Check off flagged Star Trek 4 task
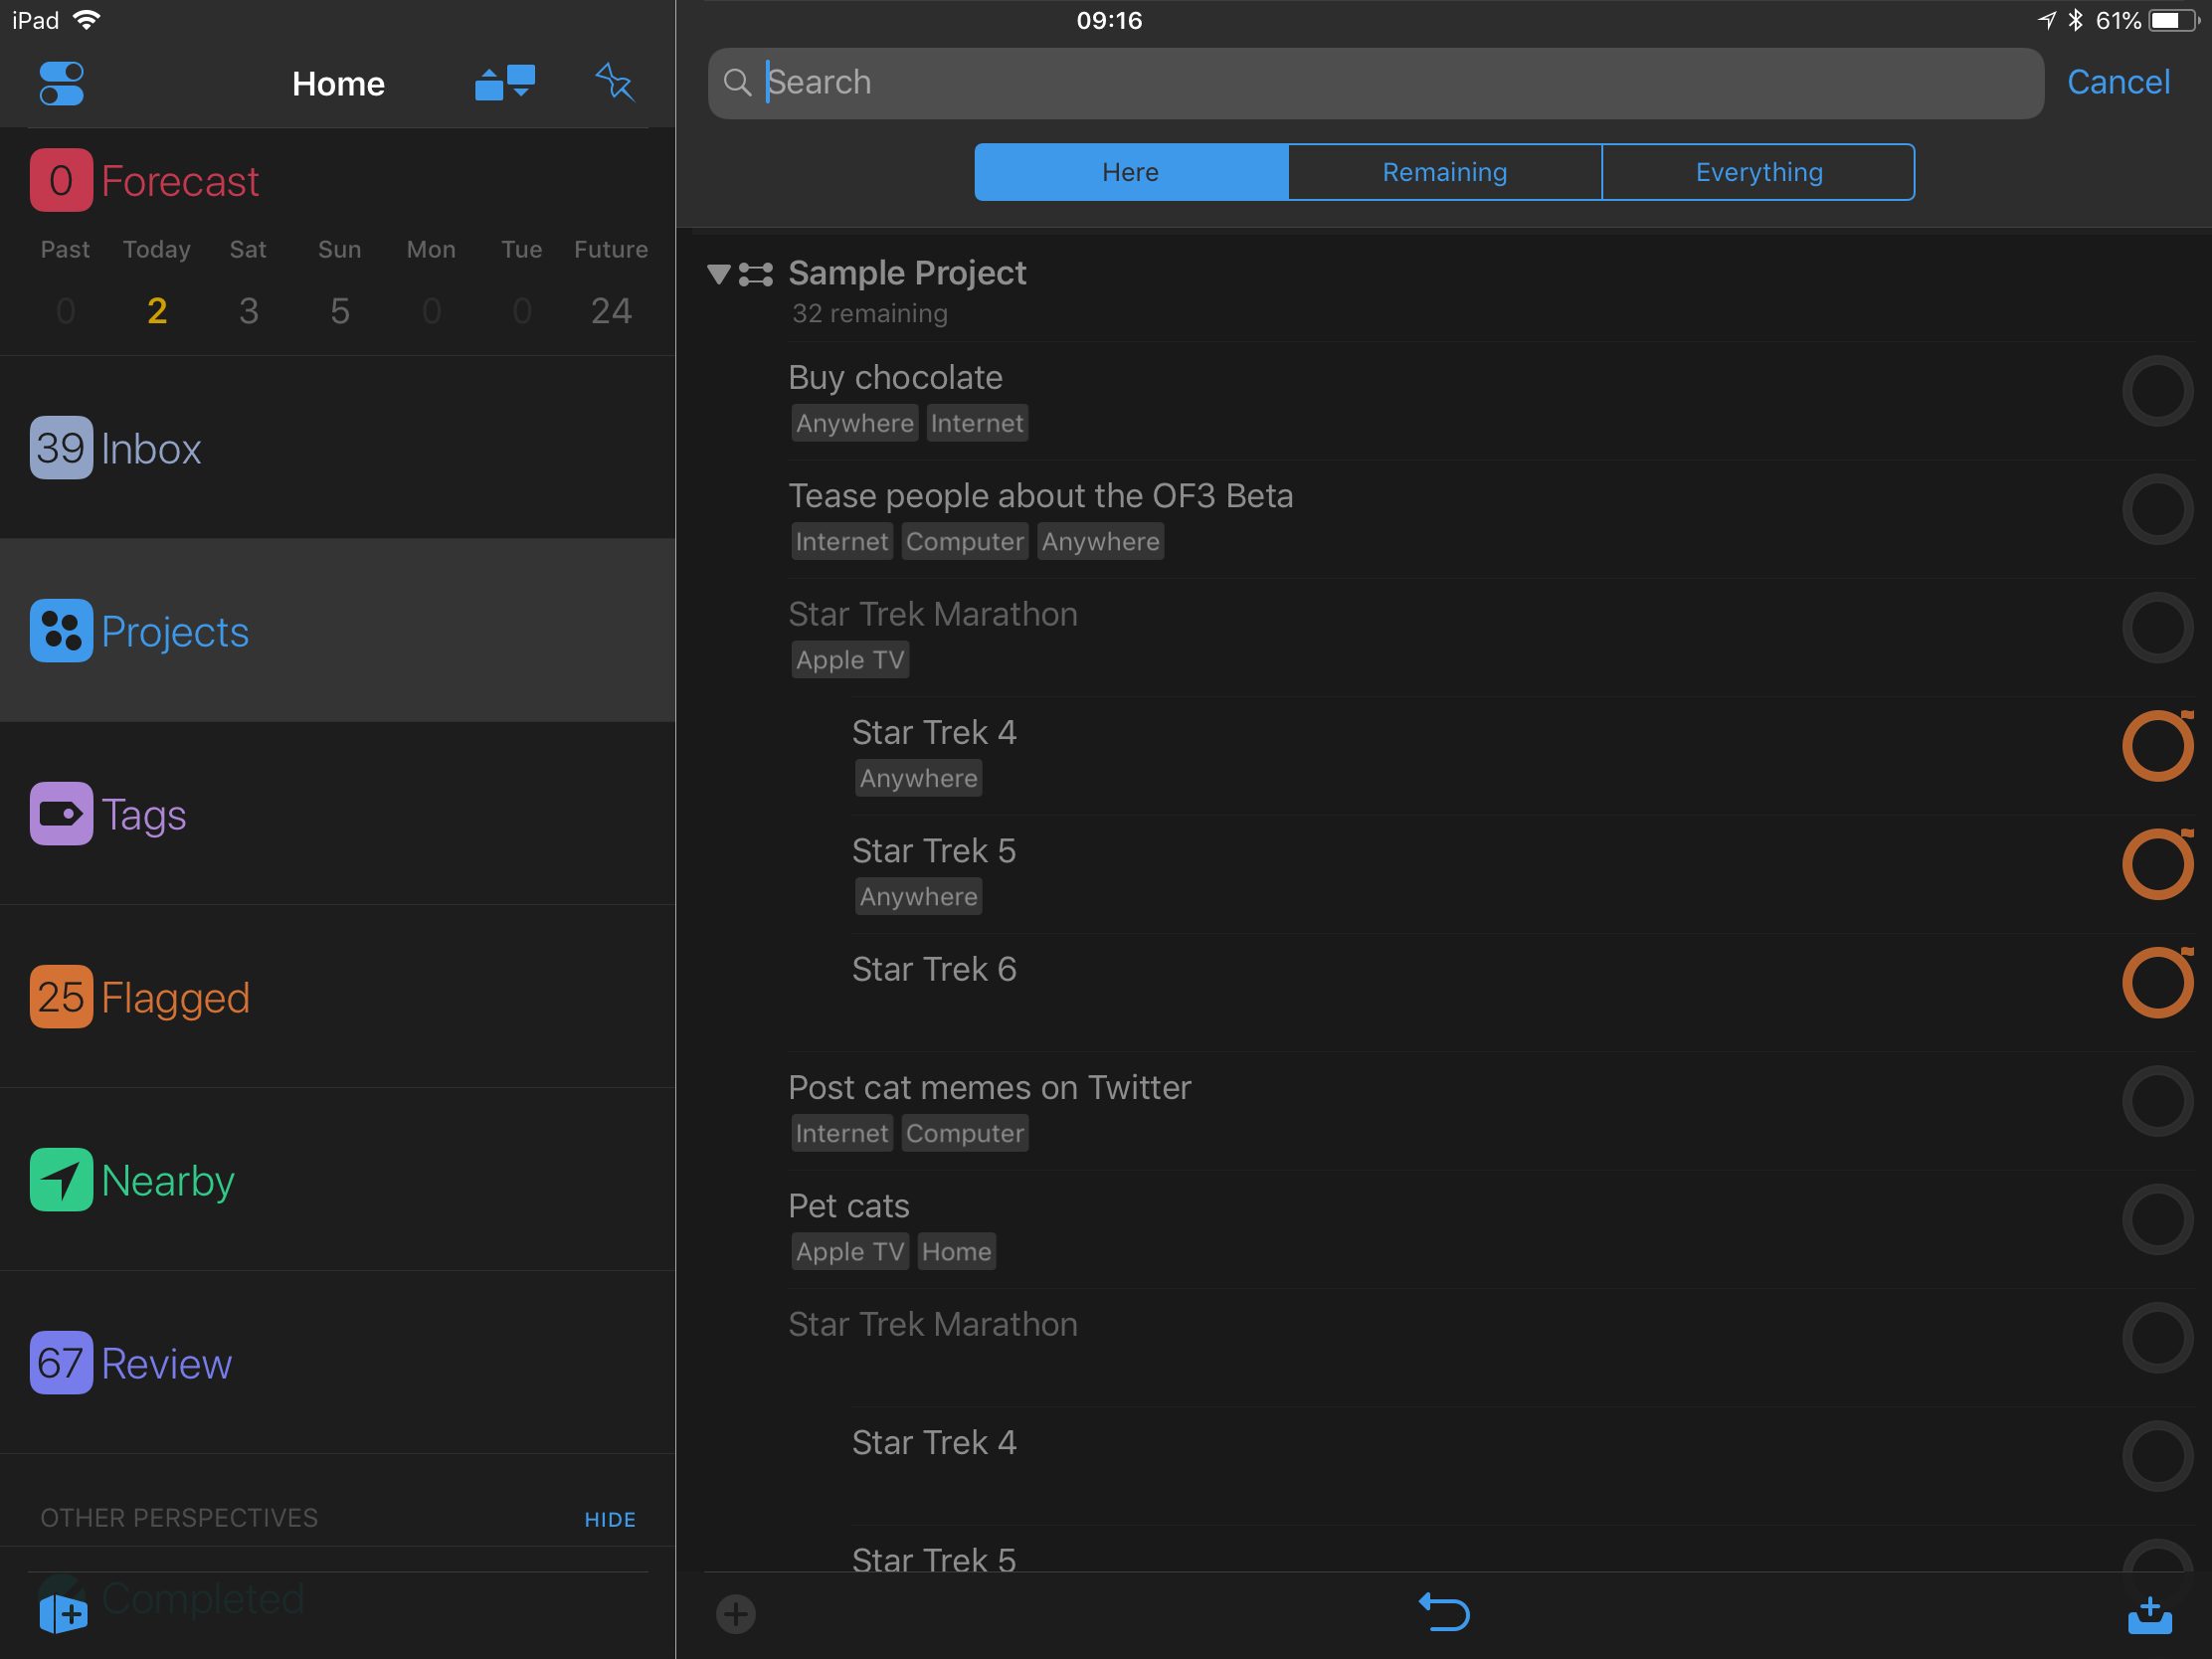This screenshot has height=1659, width=2212. pyautogui.click(x=2157, y=746)
